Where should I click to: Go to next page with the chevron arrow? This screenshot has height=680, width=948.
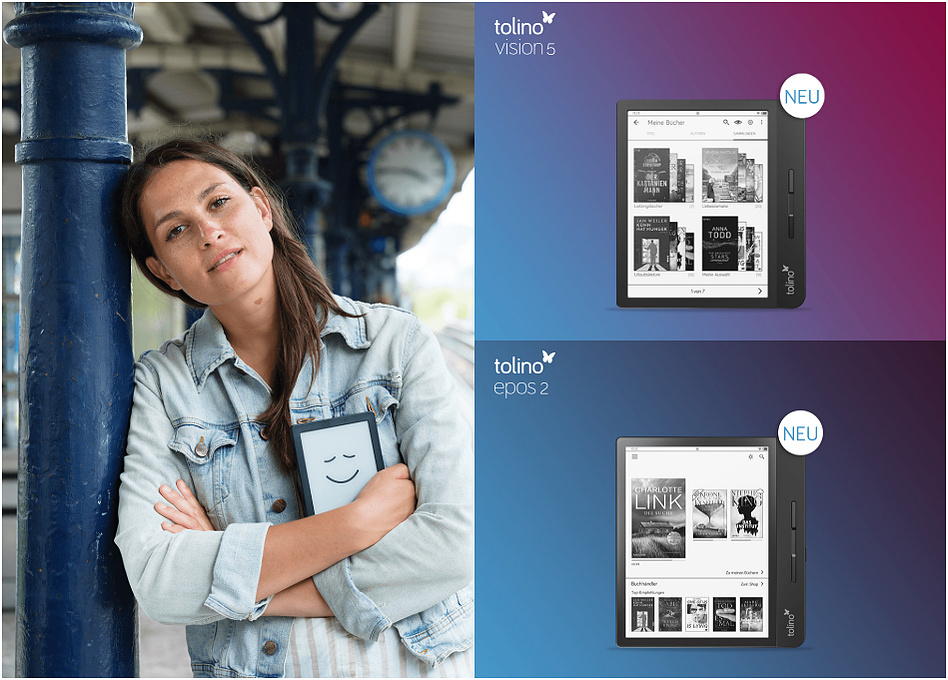[760, 291]
